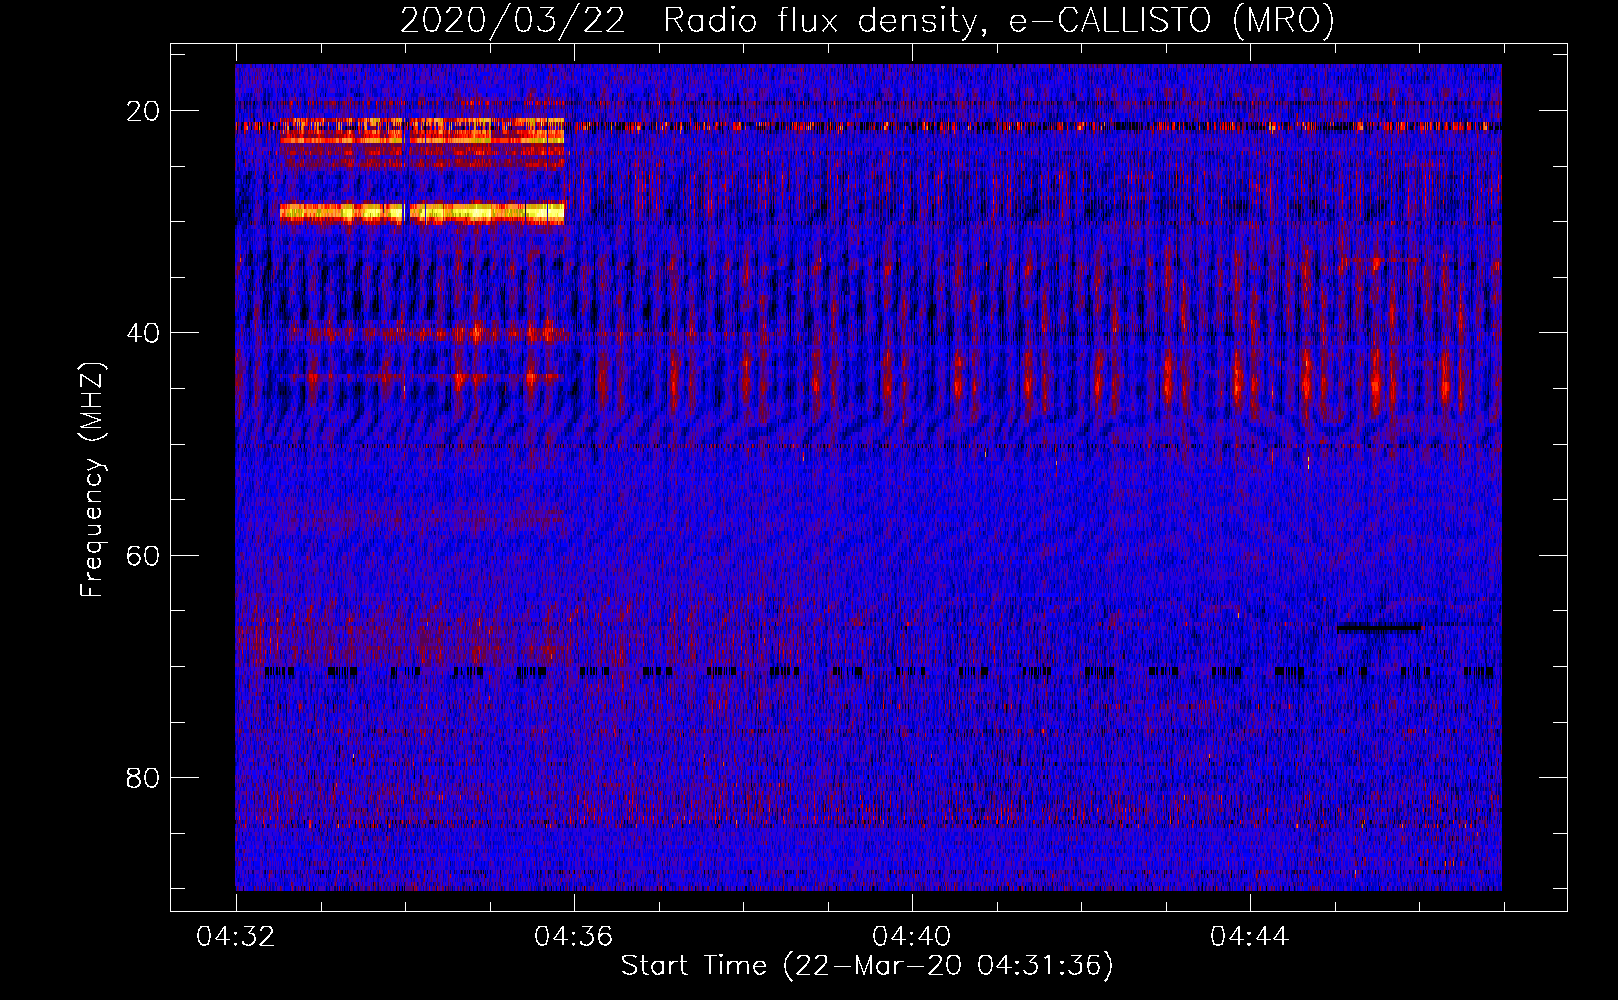
Task: Click the '60' frequency tick label
Action: click(x=143, y=555)
